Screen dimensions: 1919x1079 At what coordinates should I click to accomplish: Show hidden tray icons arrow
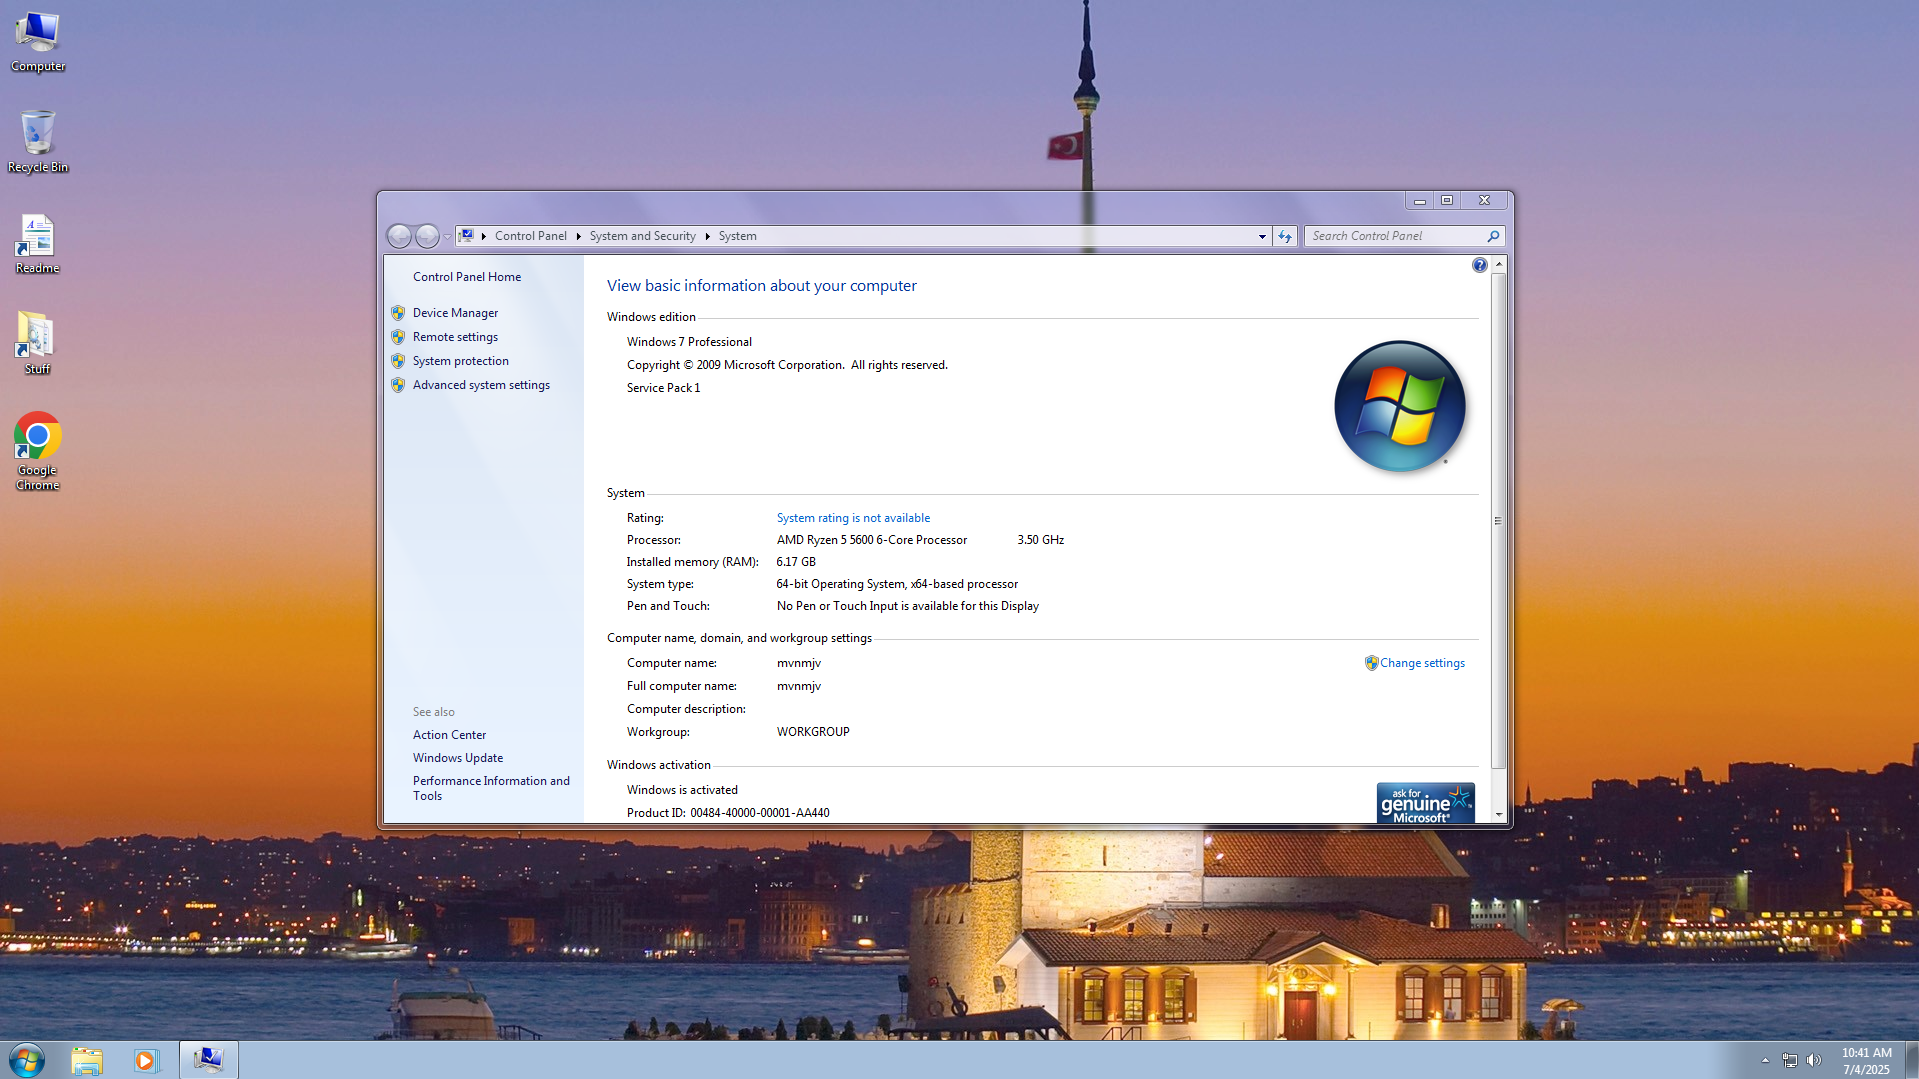coord(1765,1060)
